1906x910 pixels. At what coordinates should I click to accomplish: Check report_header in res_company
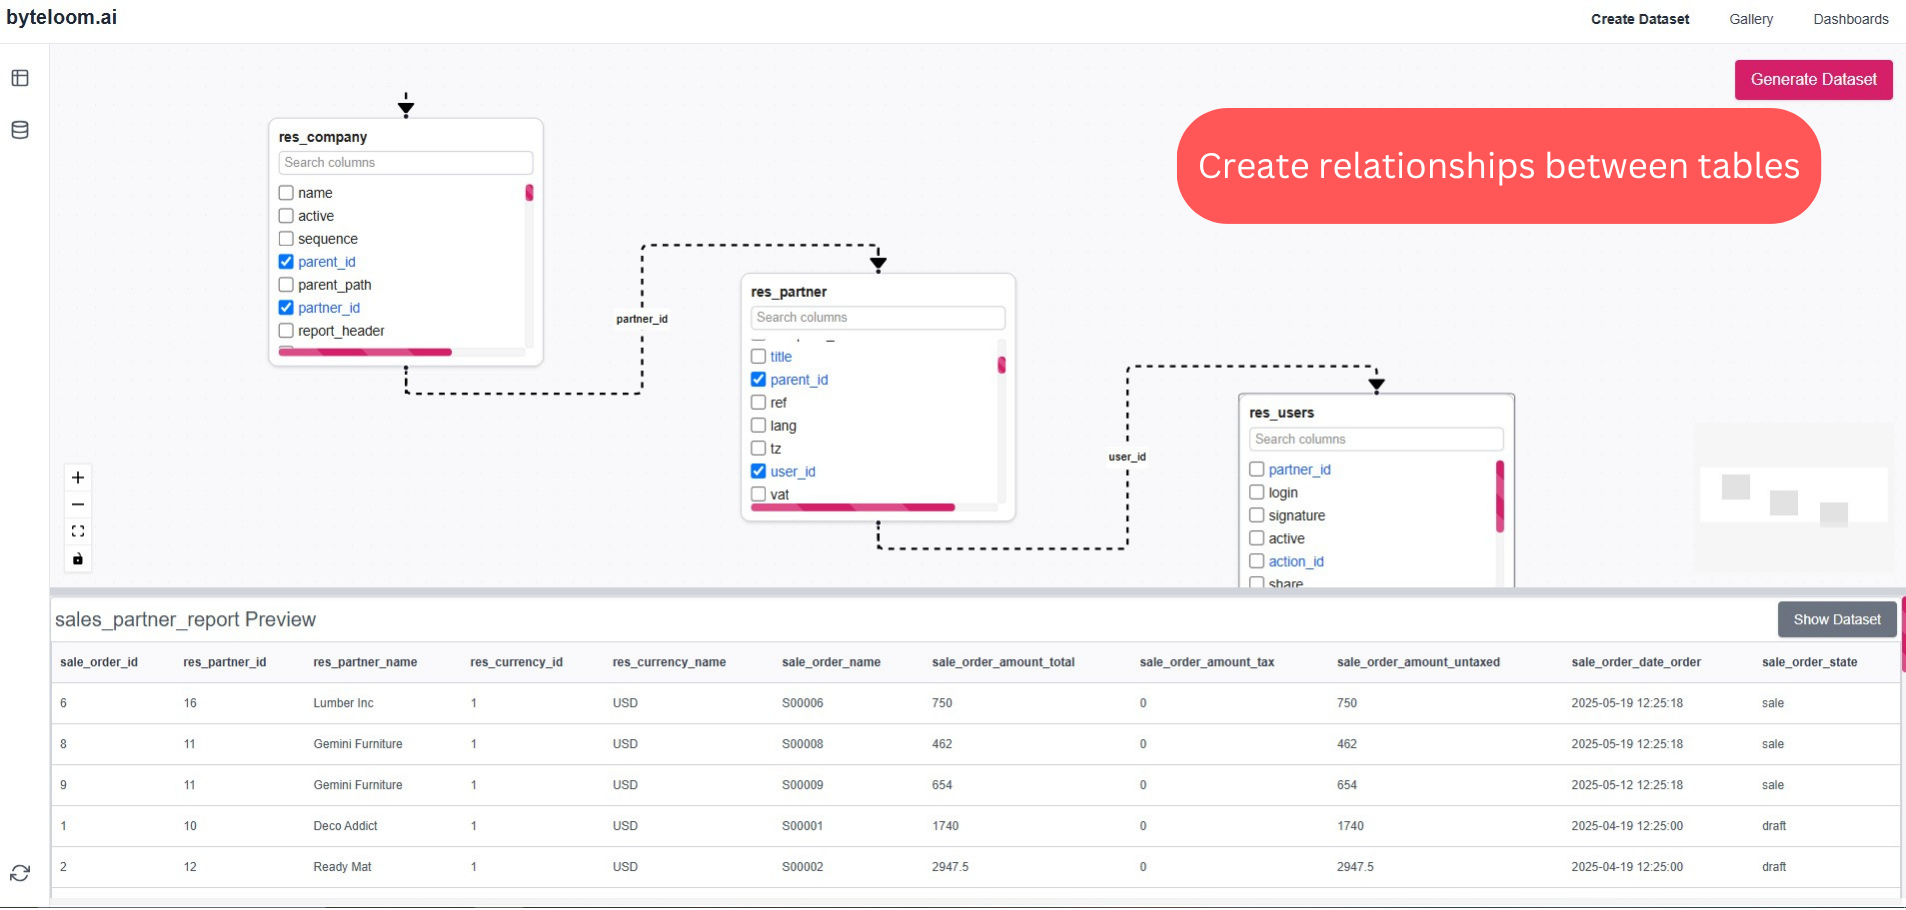click(x=286, y=331)
